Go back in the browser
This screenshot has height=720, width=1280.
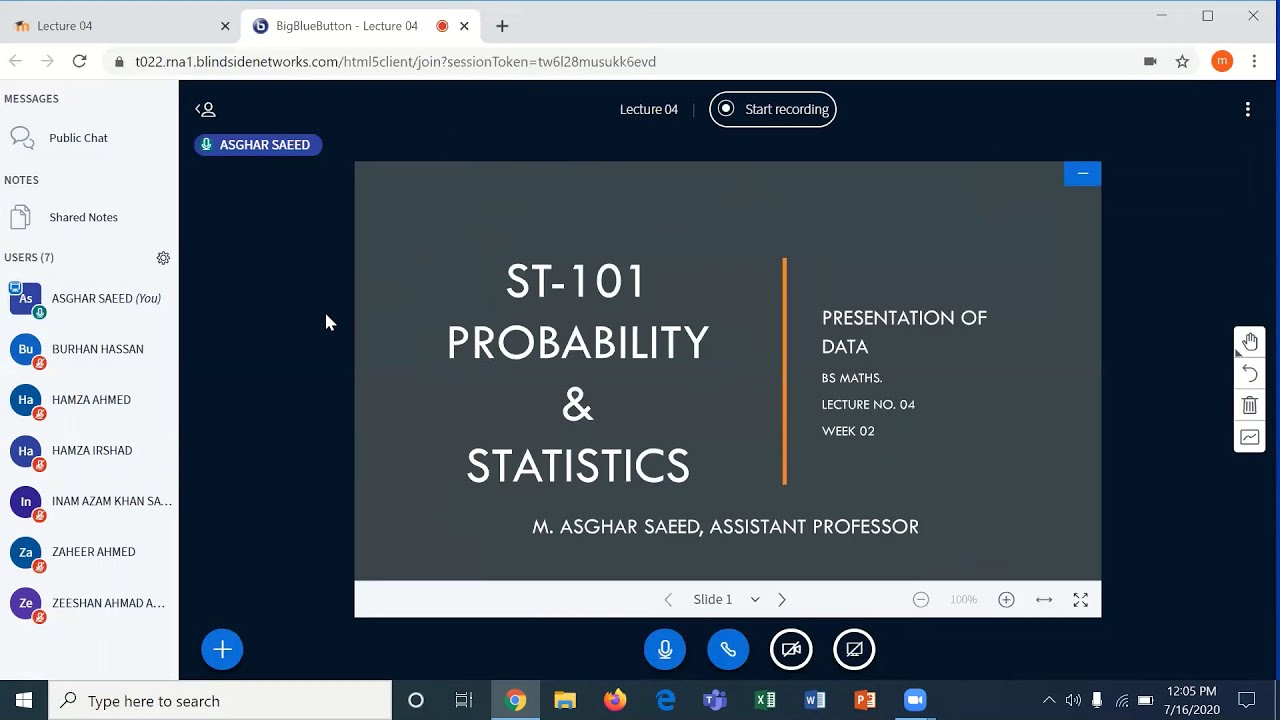click(x=15, y=61)
